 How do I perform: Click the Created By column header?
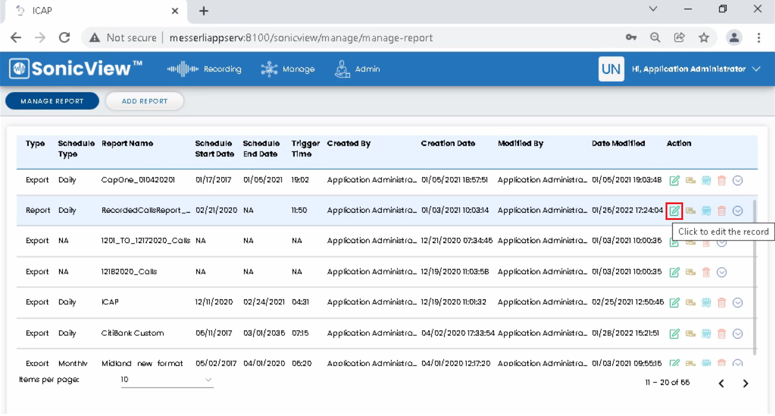pyautogui.click(x=348, y=143)
